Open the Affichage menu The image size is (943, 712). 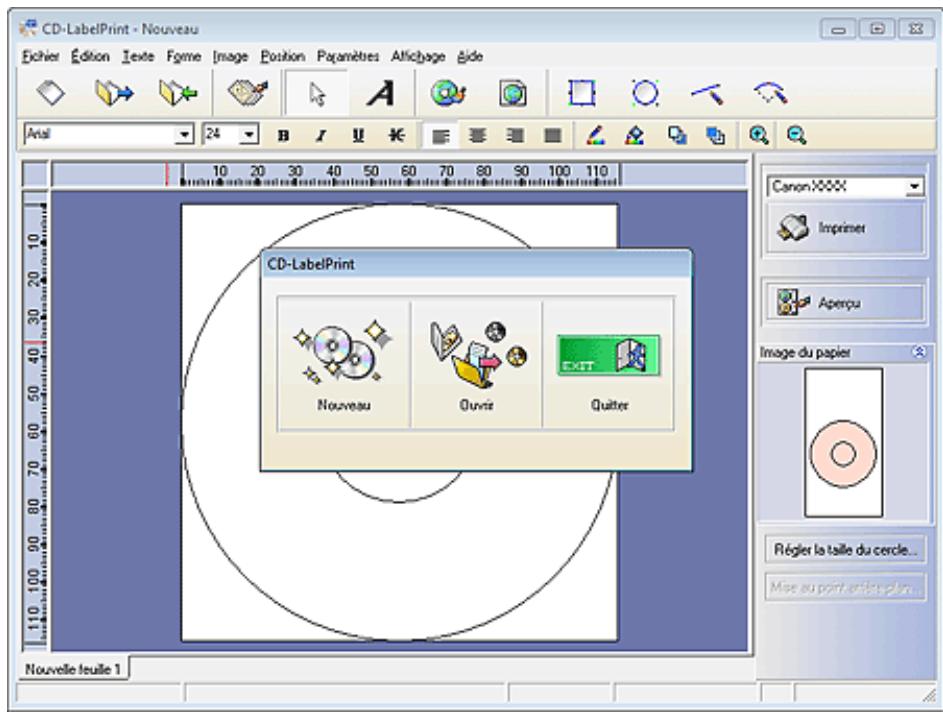coord(418,57)
